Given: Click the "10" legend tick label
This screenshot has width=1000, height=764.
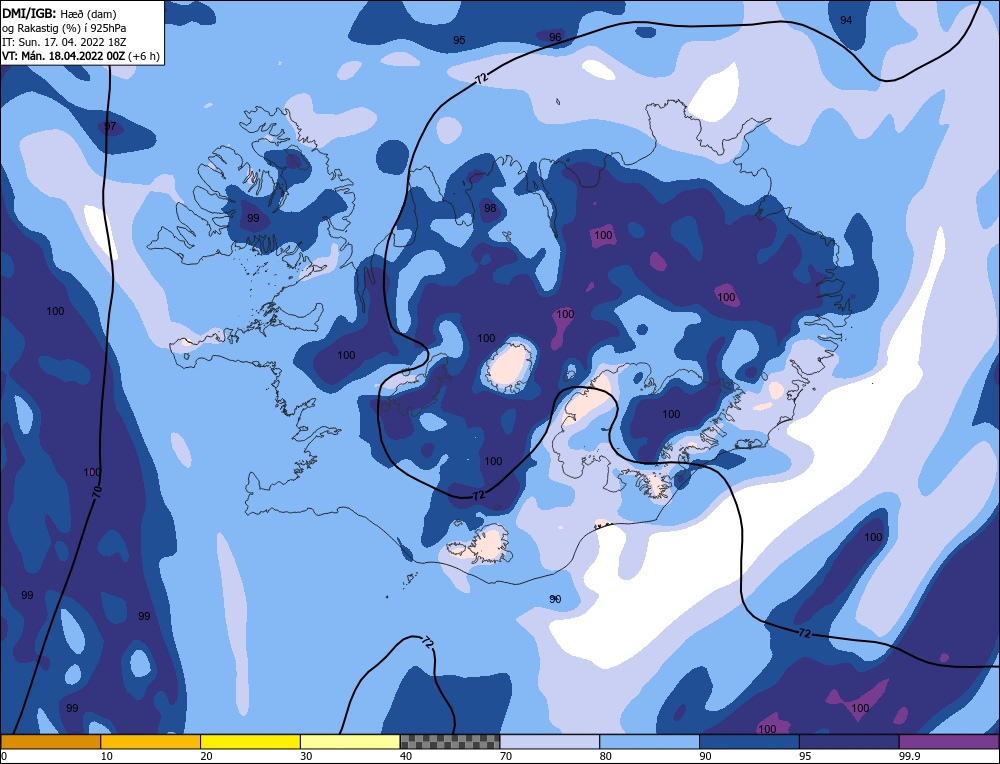Looking at the screenshot, I should pyautogui.click(x=107, y=756).
